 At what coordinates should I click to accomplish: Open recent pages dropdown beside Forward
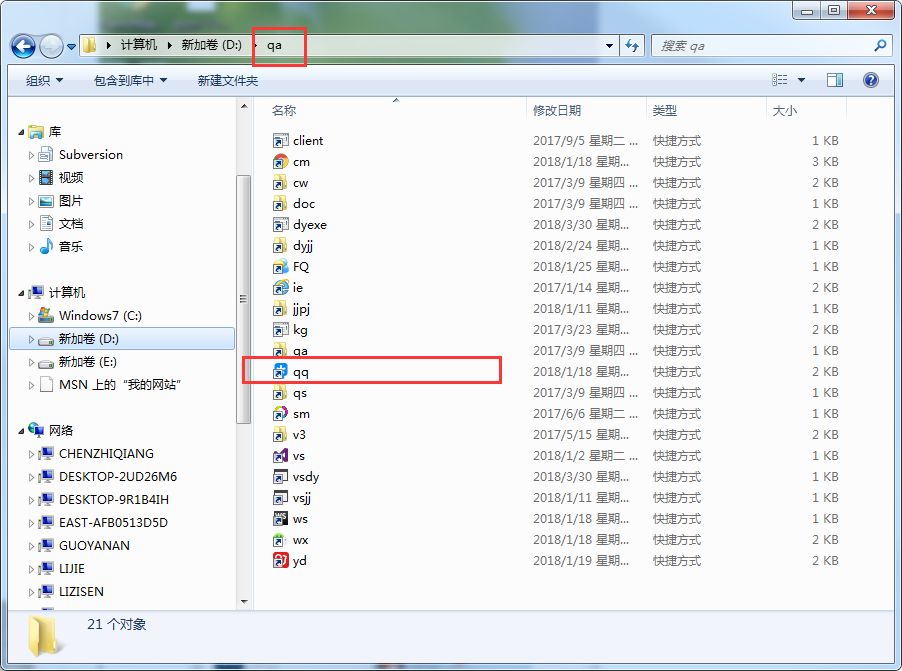click(x=71, y=47)
